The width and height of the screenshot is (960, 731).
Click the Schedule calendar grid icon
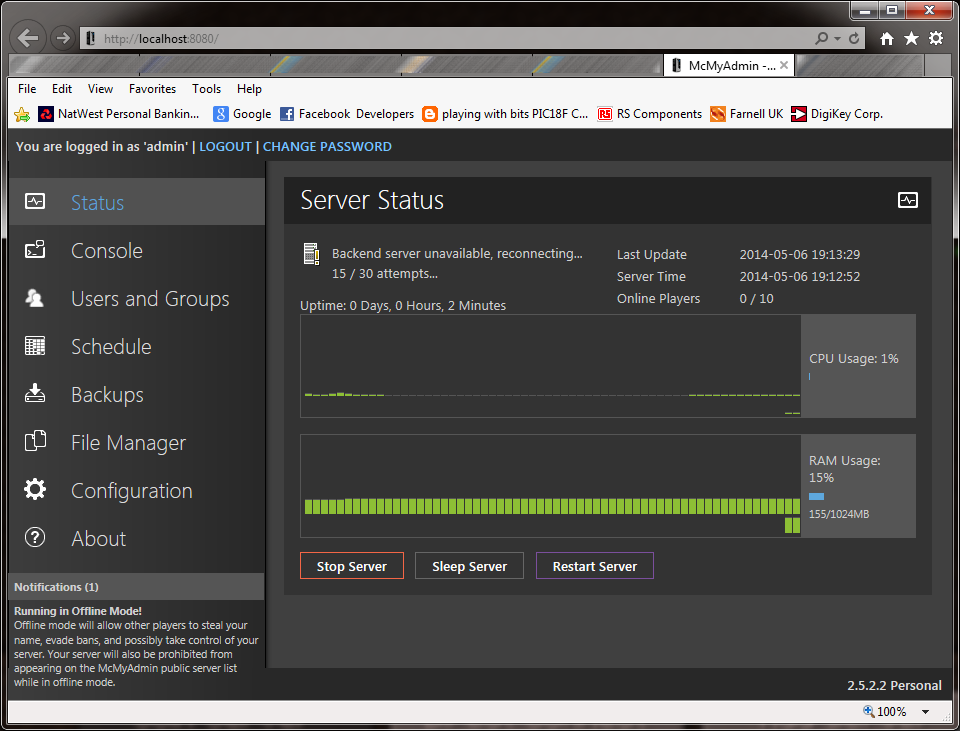[x=35, y=346]
